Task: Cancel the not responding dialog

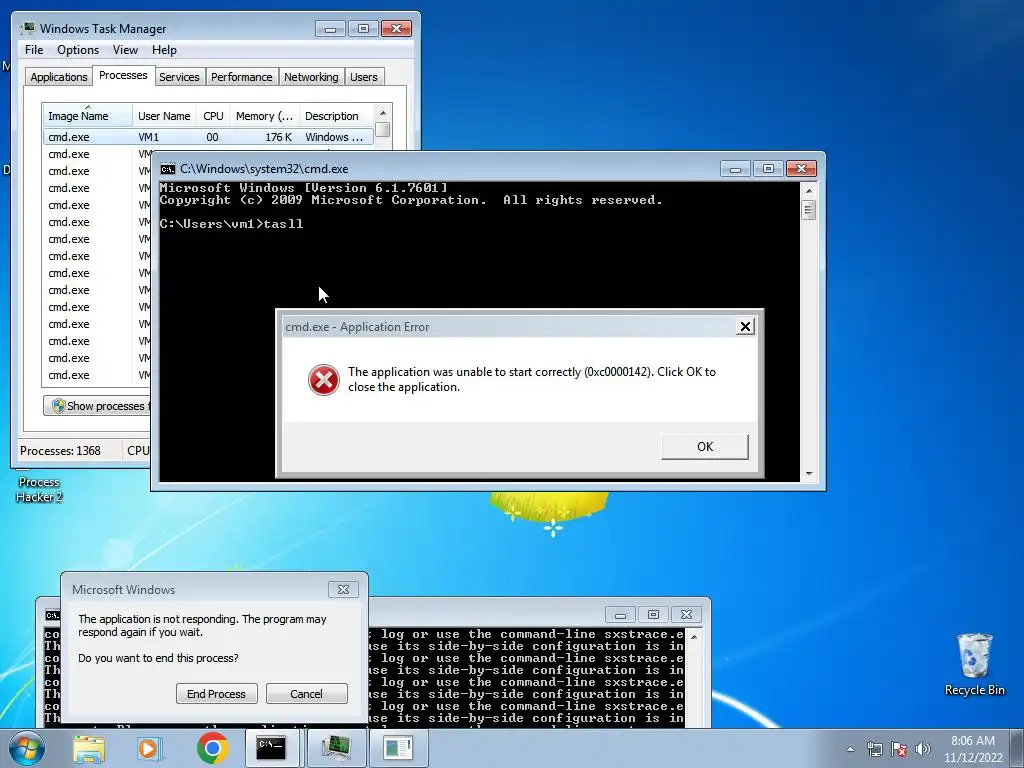Action: coord(306,694)
